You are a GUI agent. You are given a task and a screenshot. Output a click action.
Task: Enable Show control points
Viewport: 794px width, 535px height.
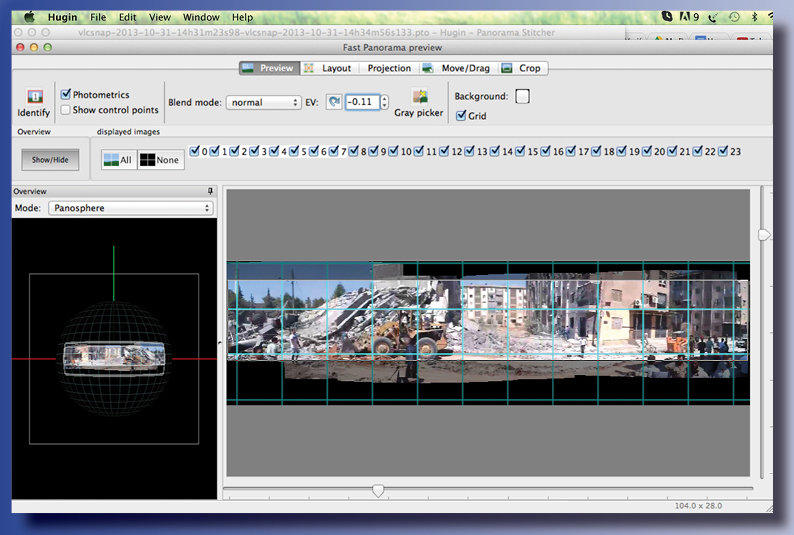tap(66, 110)
